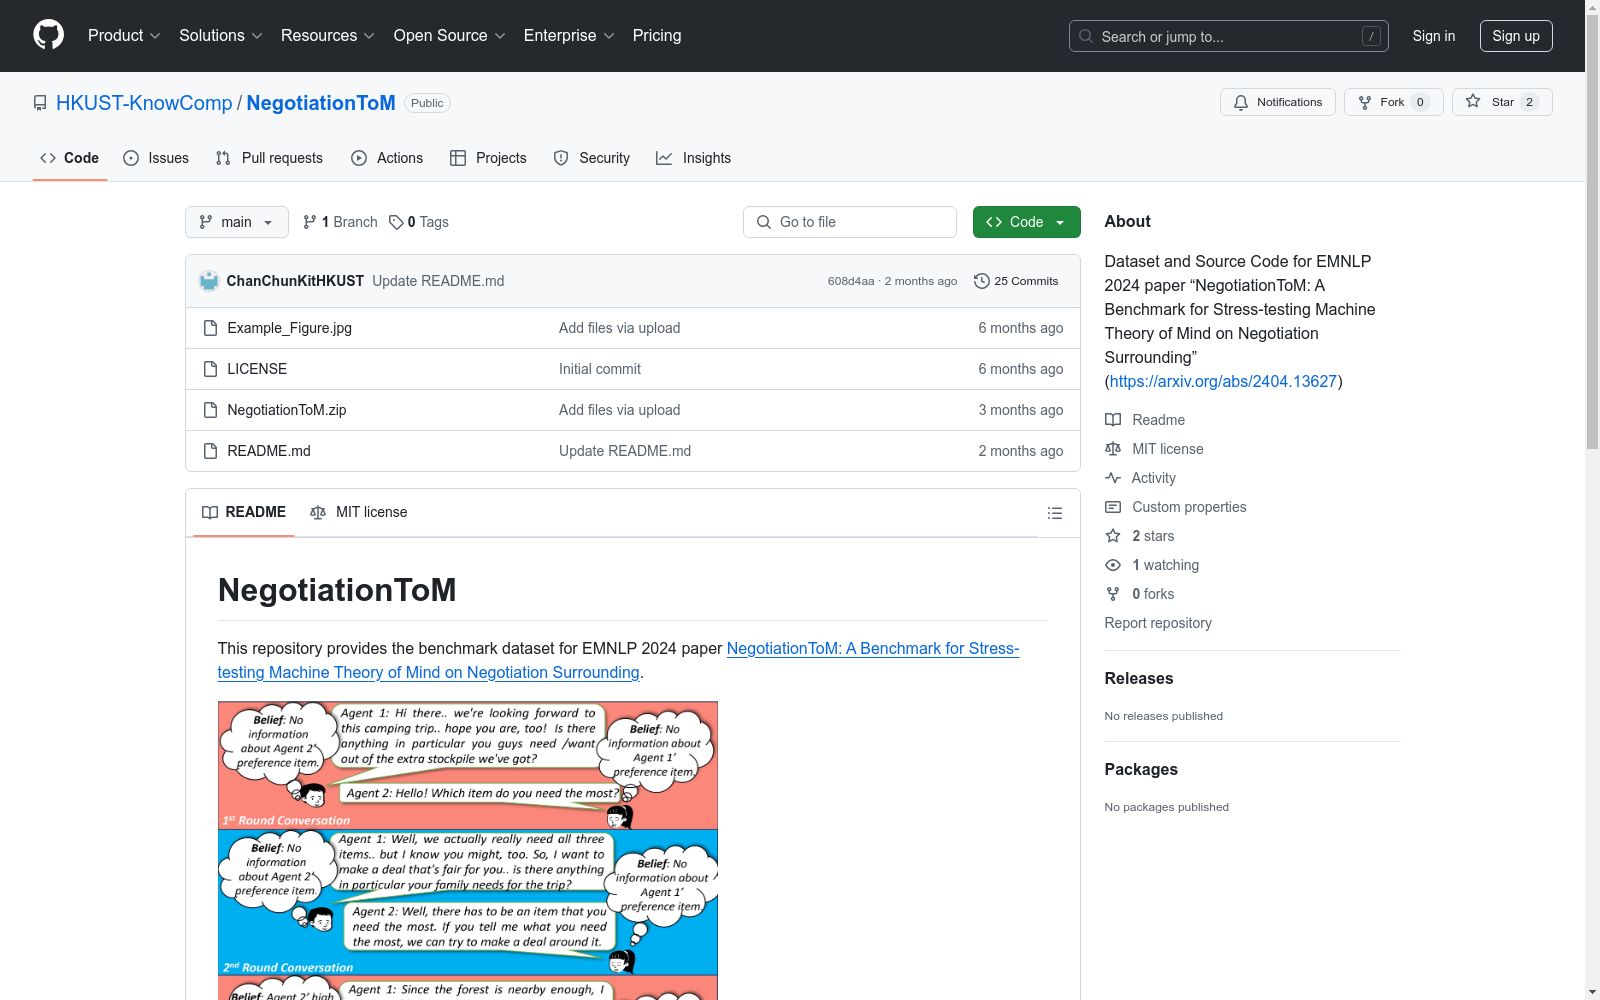Open the NegotiationToM.zip file

tap(287, 410)
